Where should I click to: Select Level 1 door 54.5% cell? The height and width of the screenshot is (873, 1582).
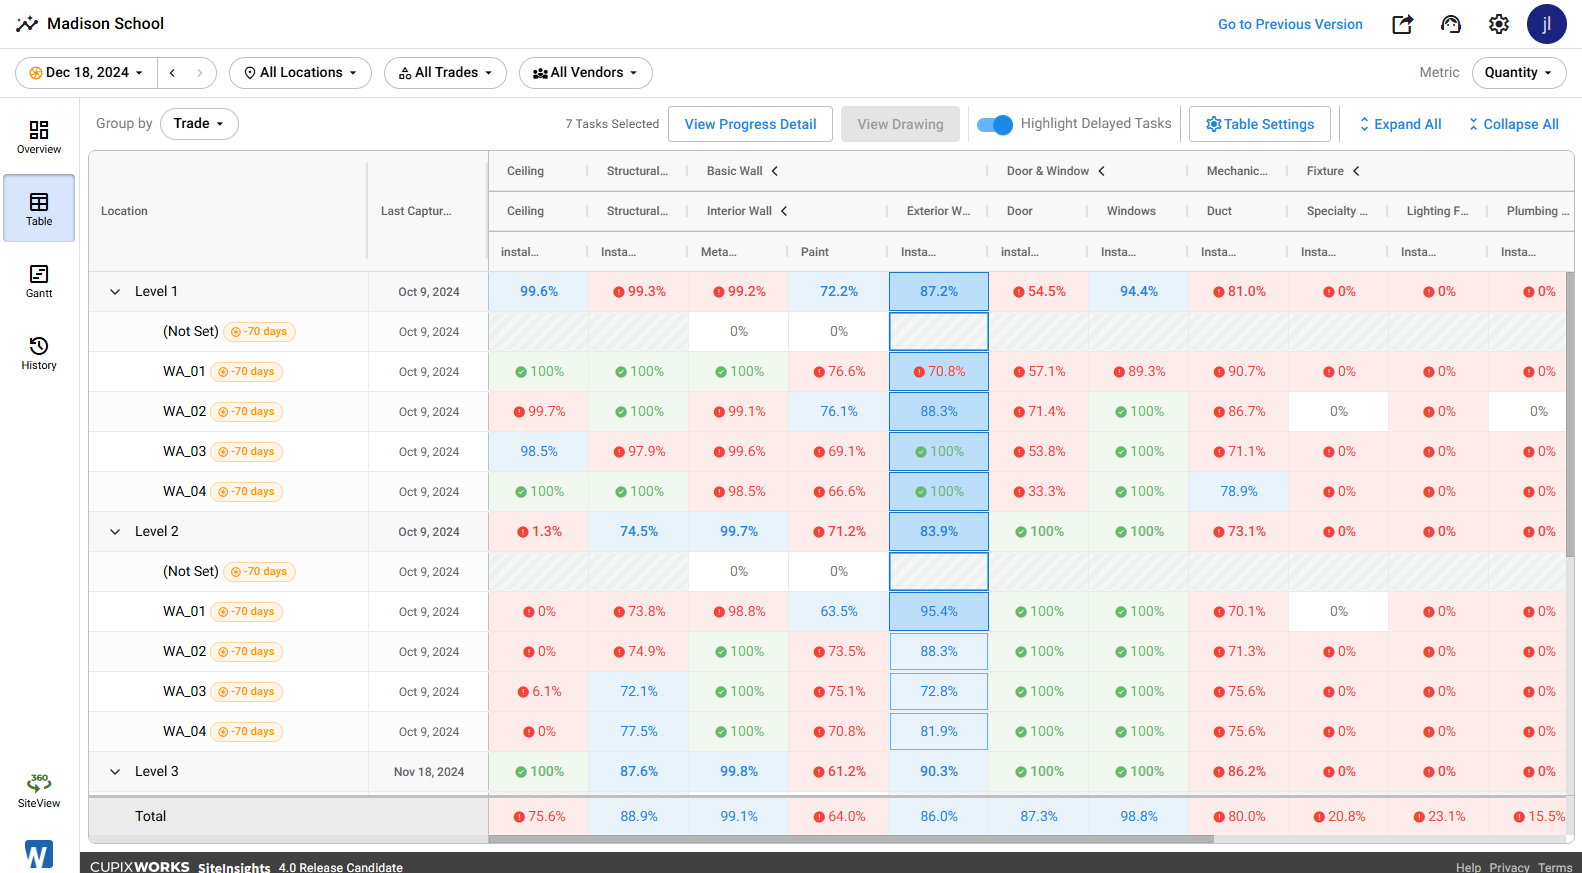1039,292
